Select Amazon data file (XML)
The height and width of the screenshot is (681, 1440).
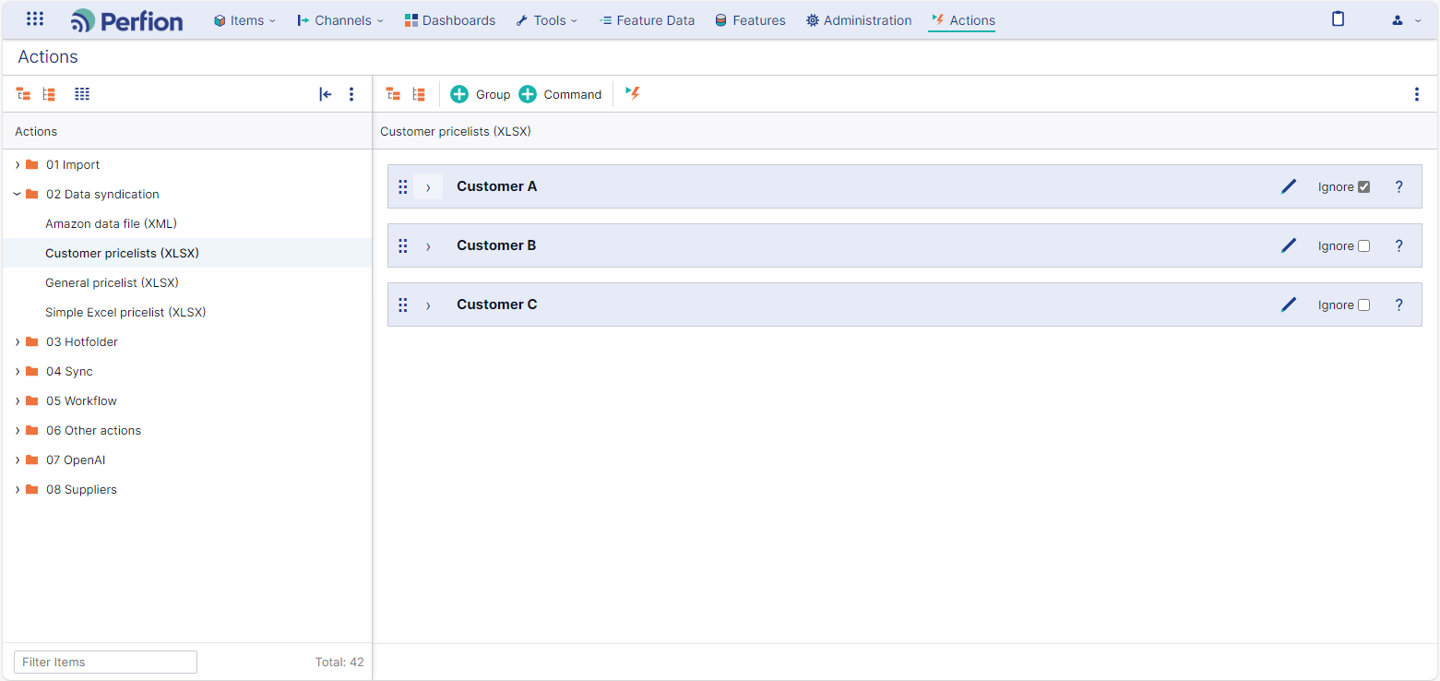click(x=111, y=224)
